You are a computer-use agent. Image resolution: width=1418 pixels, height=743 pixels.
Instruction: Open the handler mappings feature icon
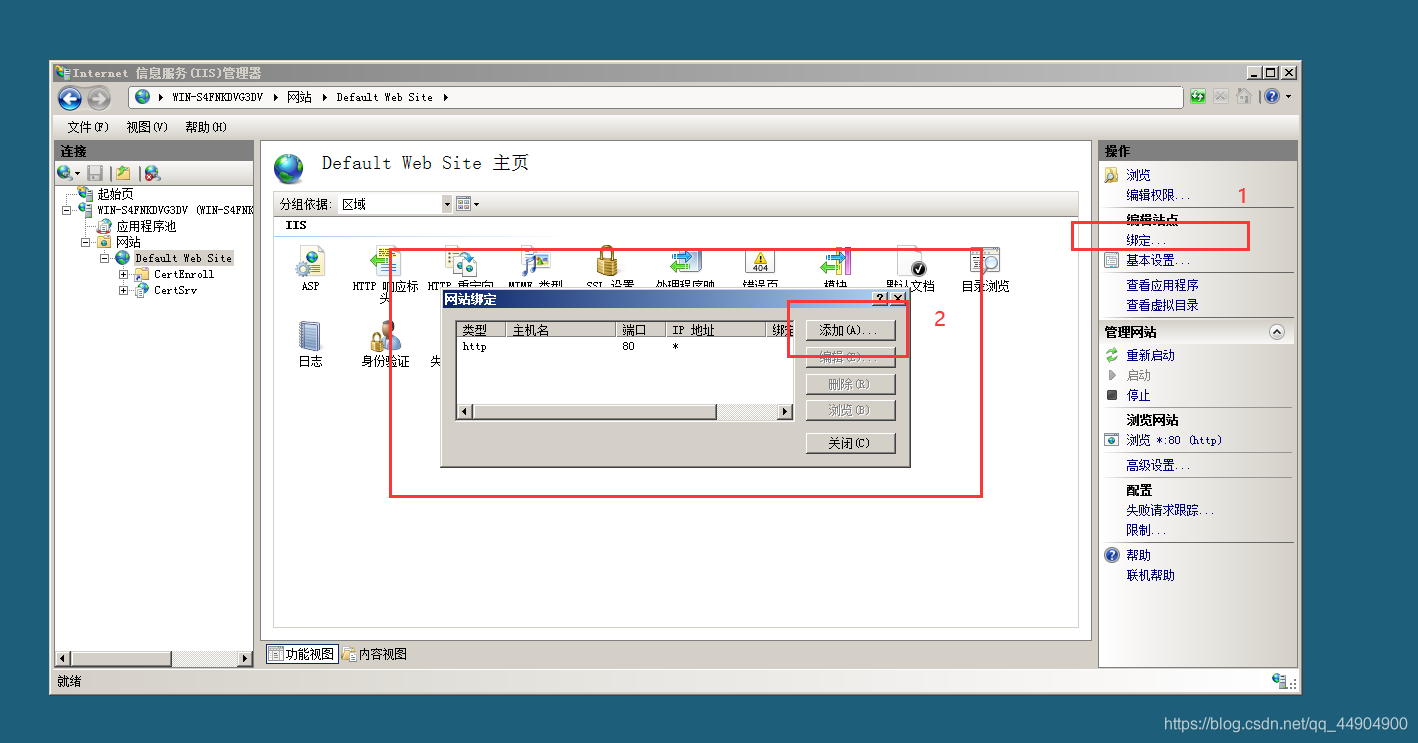pos(685,262)
